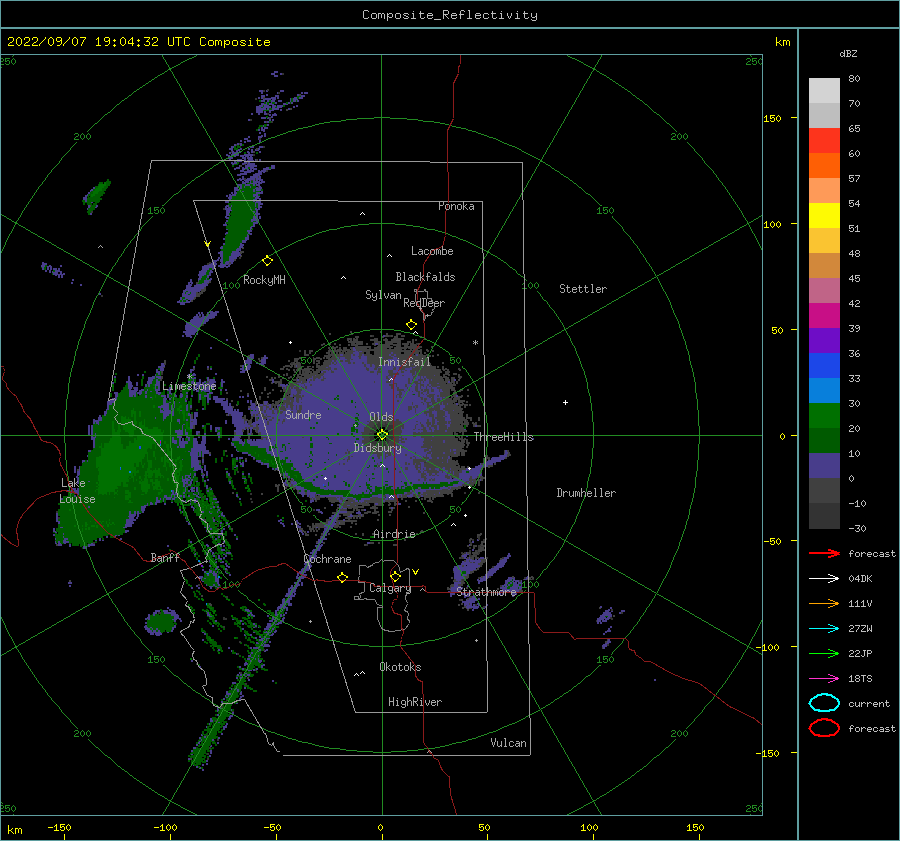This screenshot has height=841, width=900.
Task: Click the orange 111V arrow in legend
Action: coord(824,603)
